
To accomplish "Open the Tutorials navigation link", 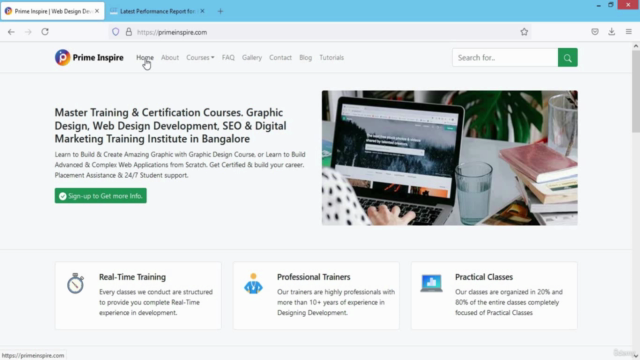I will coord(331,58).
